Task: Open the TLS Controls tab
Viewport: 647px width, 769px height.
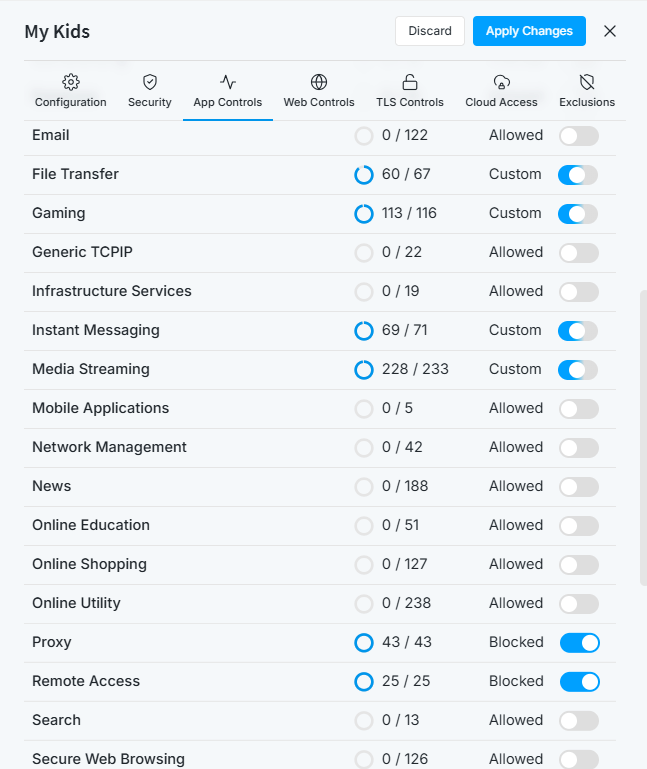Action: [x=410, y=91]
